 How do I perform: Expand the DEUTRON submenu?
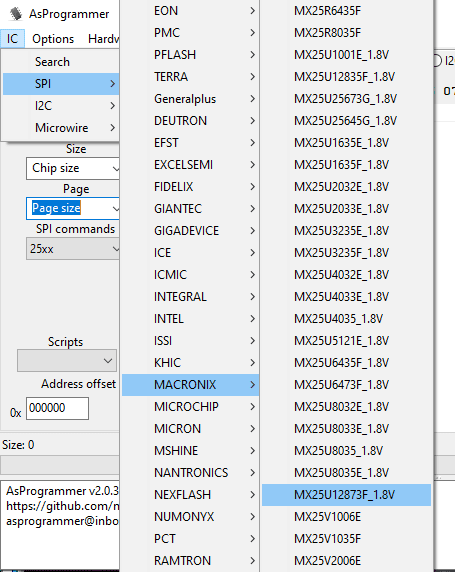[x=190, y=120]
